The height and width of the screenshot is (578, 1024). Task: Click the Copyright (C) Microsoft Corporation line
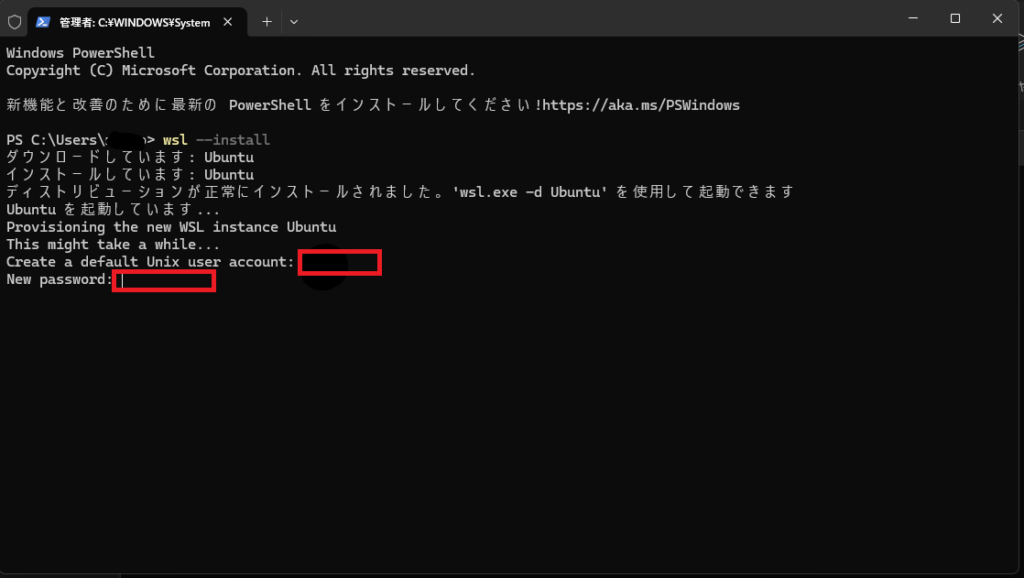point(240,71)
